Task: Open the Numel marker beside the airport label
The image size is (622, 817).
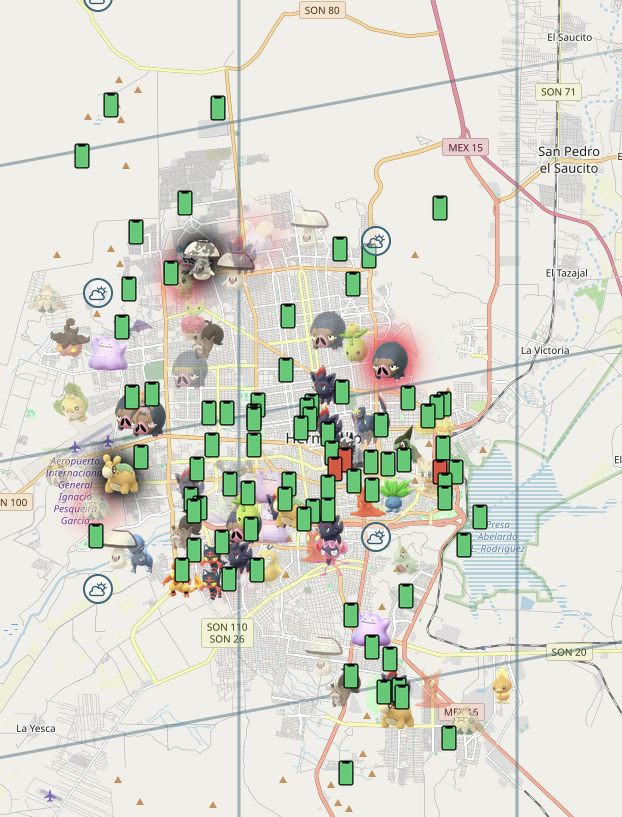Action: coord(120,473)
